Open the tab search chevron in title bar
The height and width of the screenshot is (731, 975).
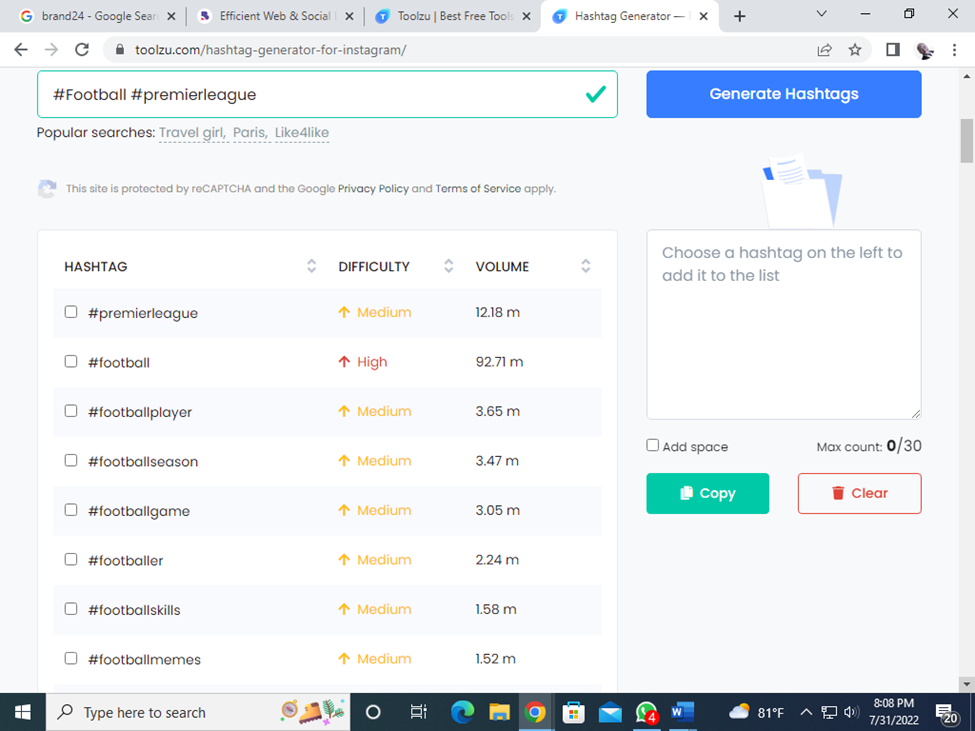click(x=821, y=14)
